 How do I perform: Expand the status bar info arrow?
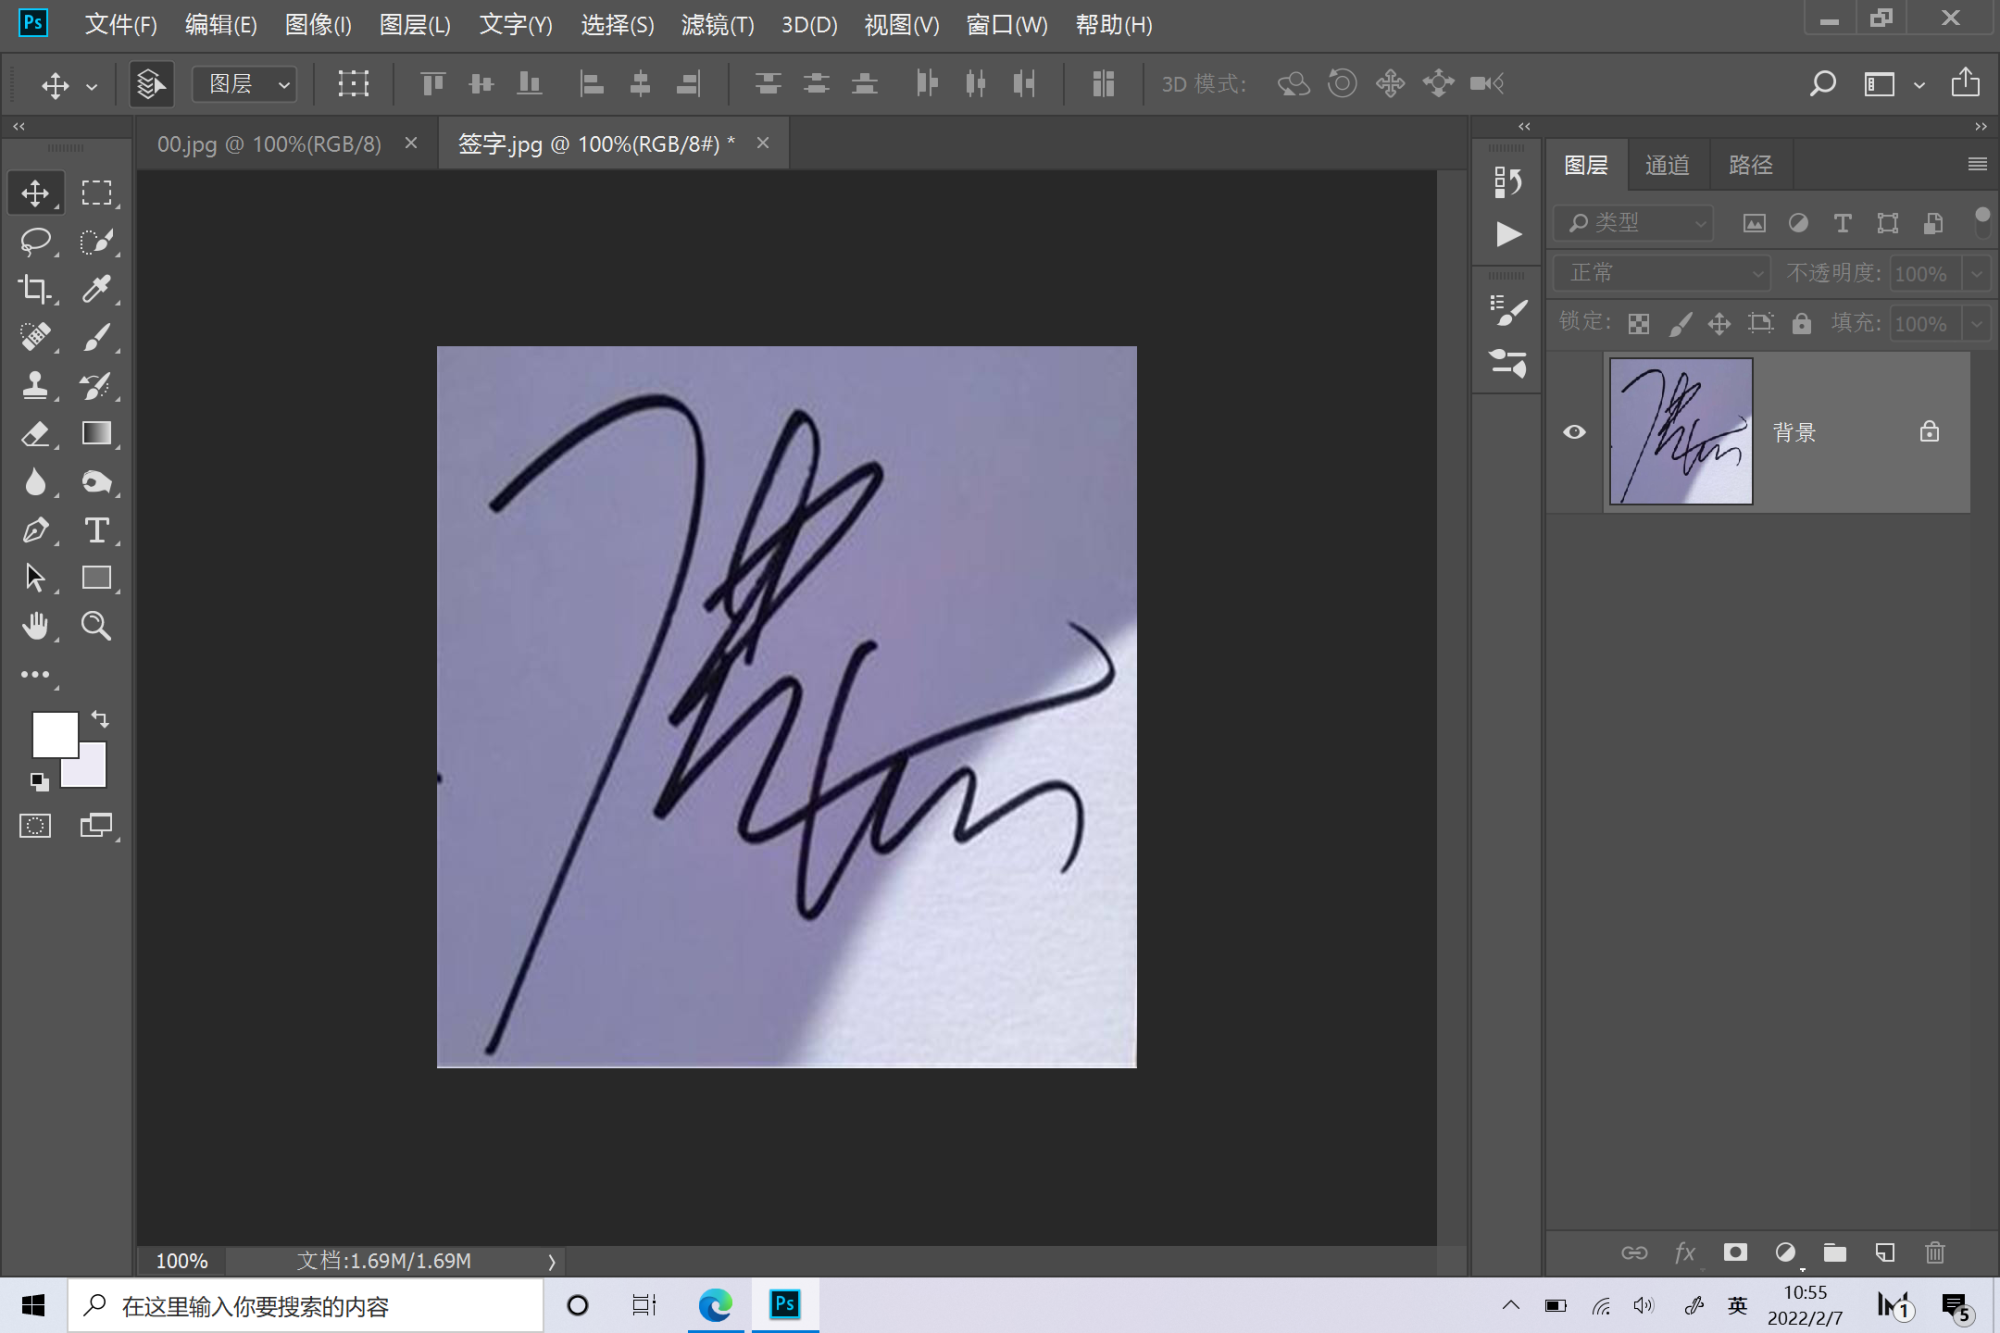point(551,1261)
